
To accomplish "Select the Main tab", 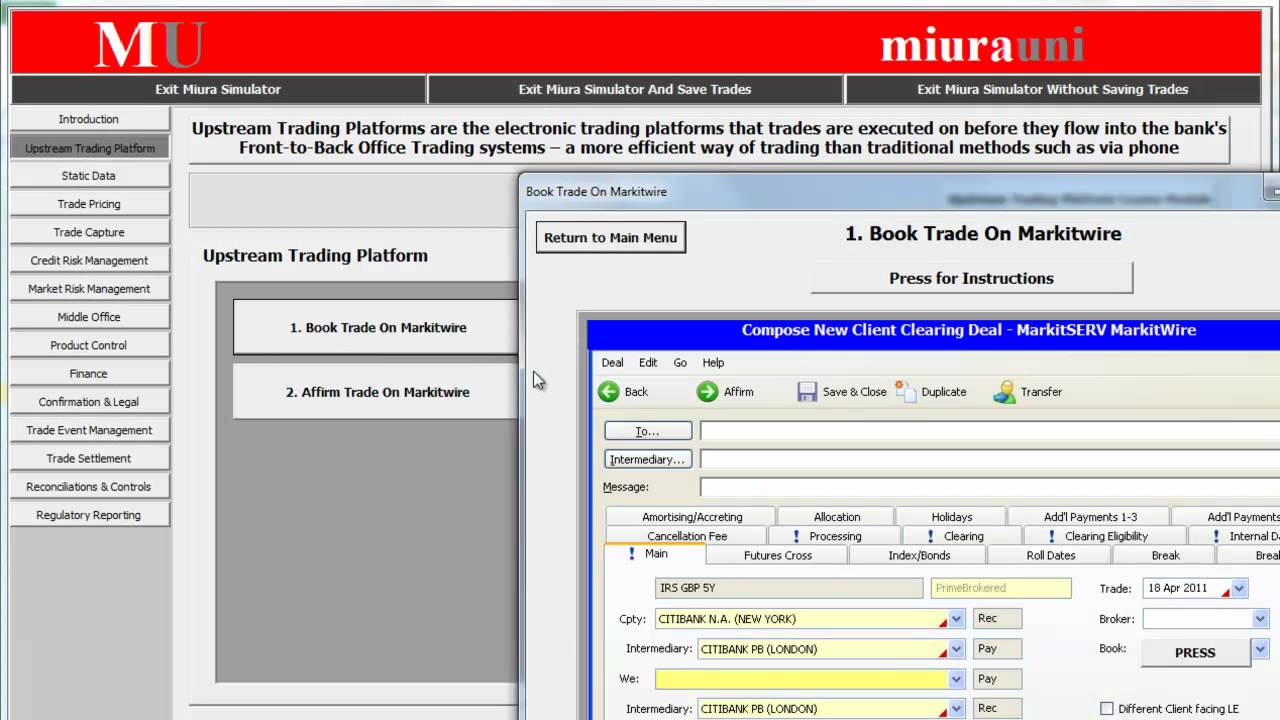I will (x=655, y=553).
